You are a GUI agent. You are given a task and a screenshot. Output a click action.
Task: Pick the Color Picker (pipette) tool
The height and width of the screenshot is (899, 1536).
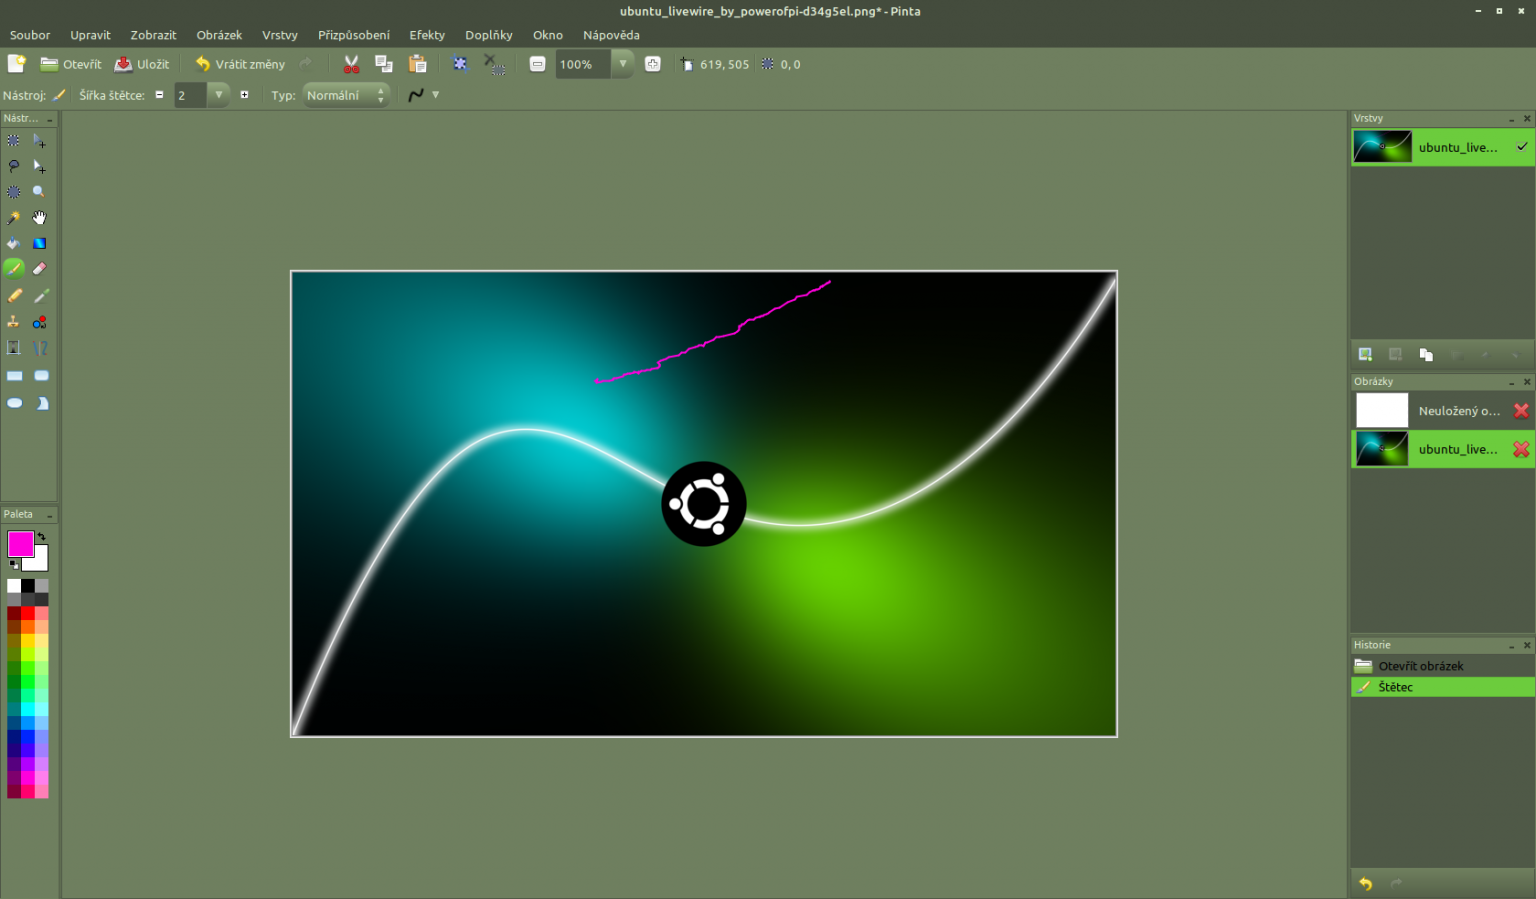pyautogui.click(x=41, y=295)
